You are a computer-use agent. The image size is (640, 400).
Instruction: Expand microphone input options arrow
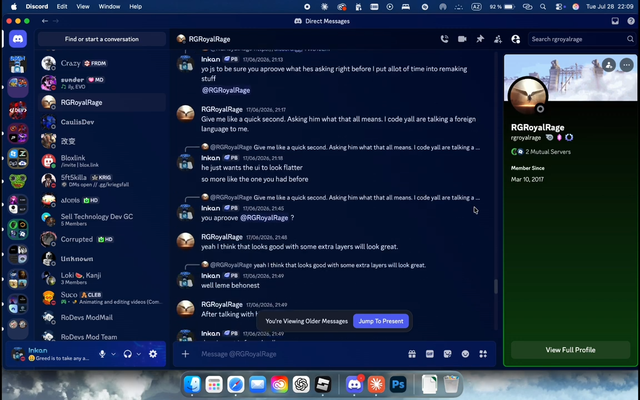pyautogui.click(x=113, y=354)
